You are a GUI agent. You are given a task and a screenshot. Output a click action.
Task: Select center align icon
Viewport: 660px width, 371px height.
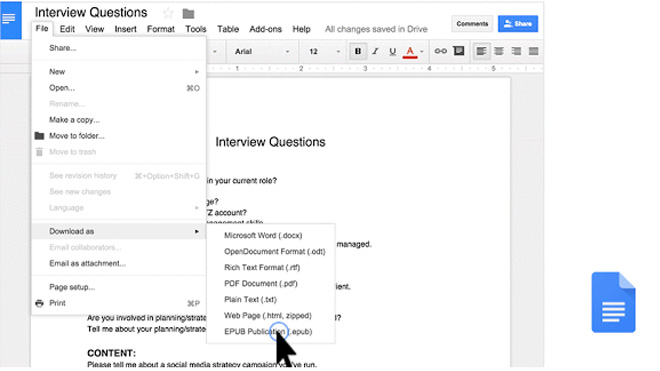[499, 51]
